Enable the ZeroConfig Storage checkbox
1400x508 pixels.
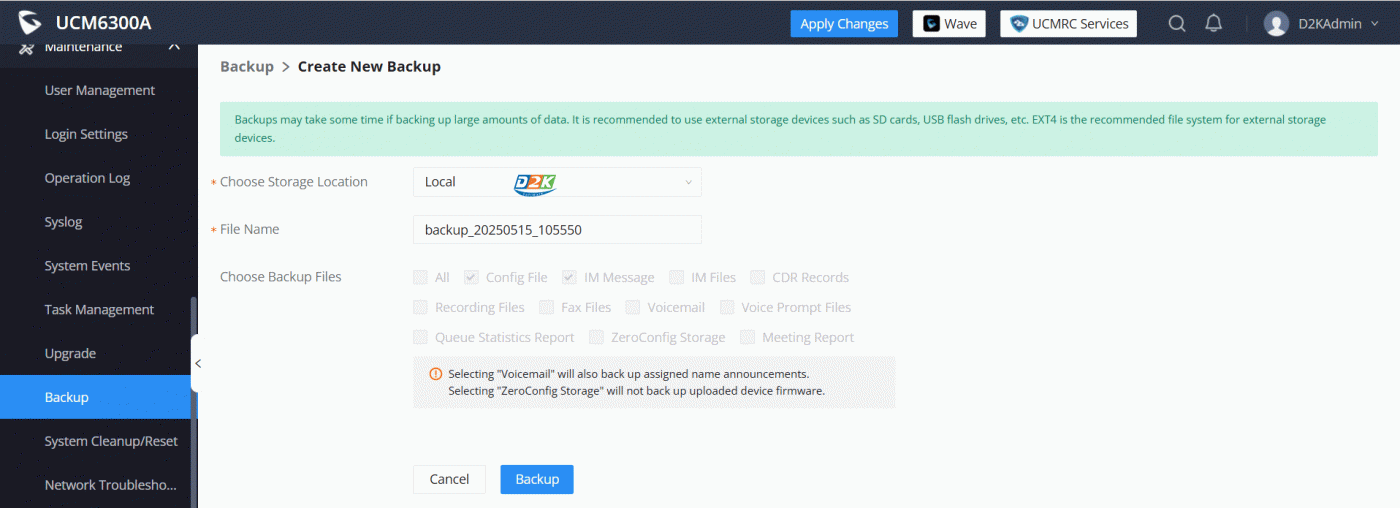tap(596, 337)
